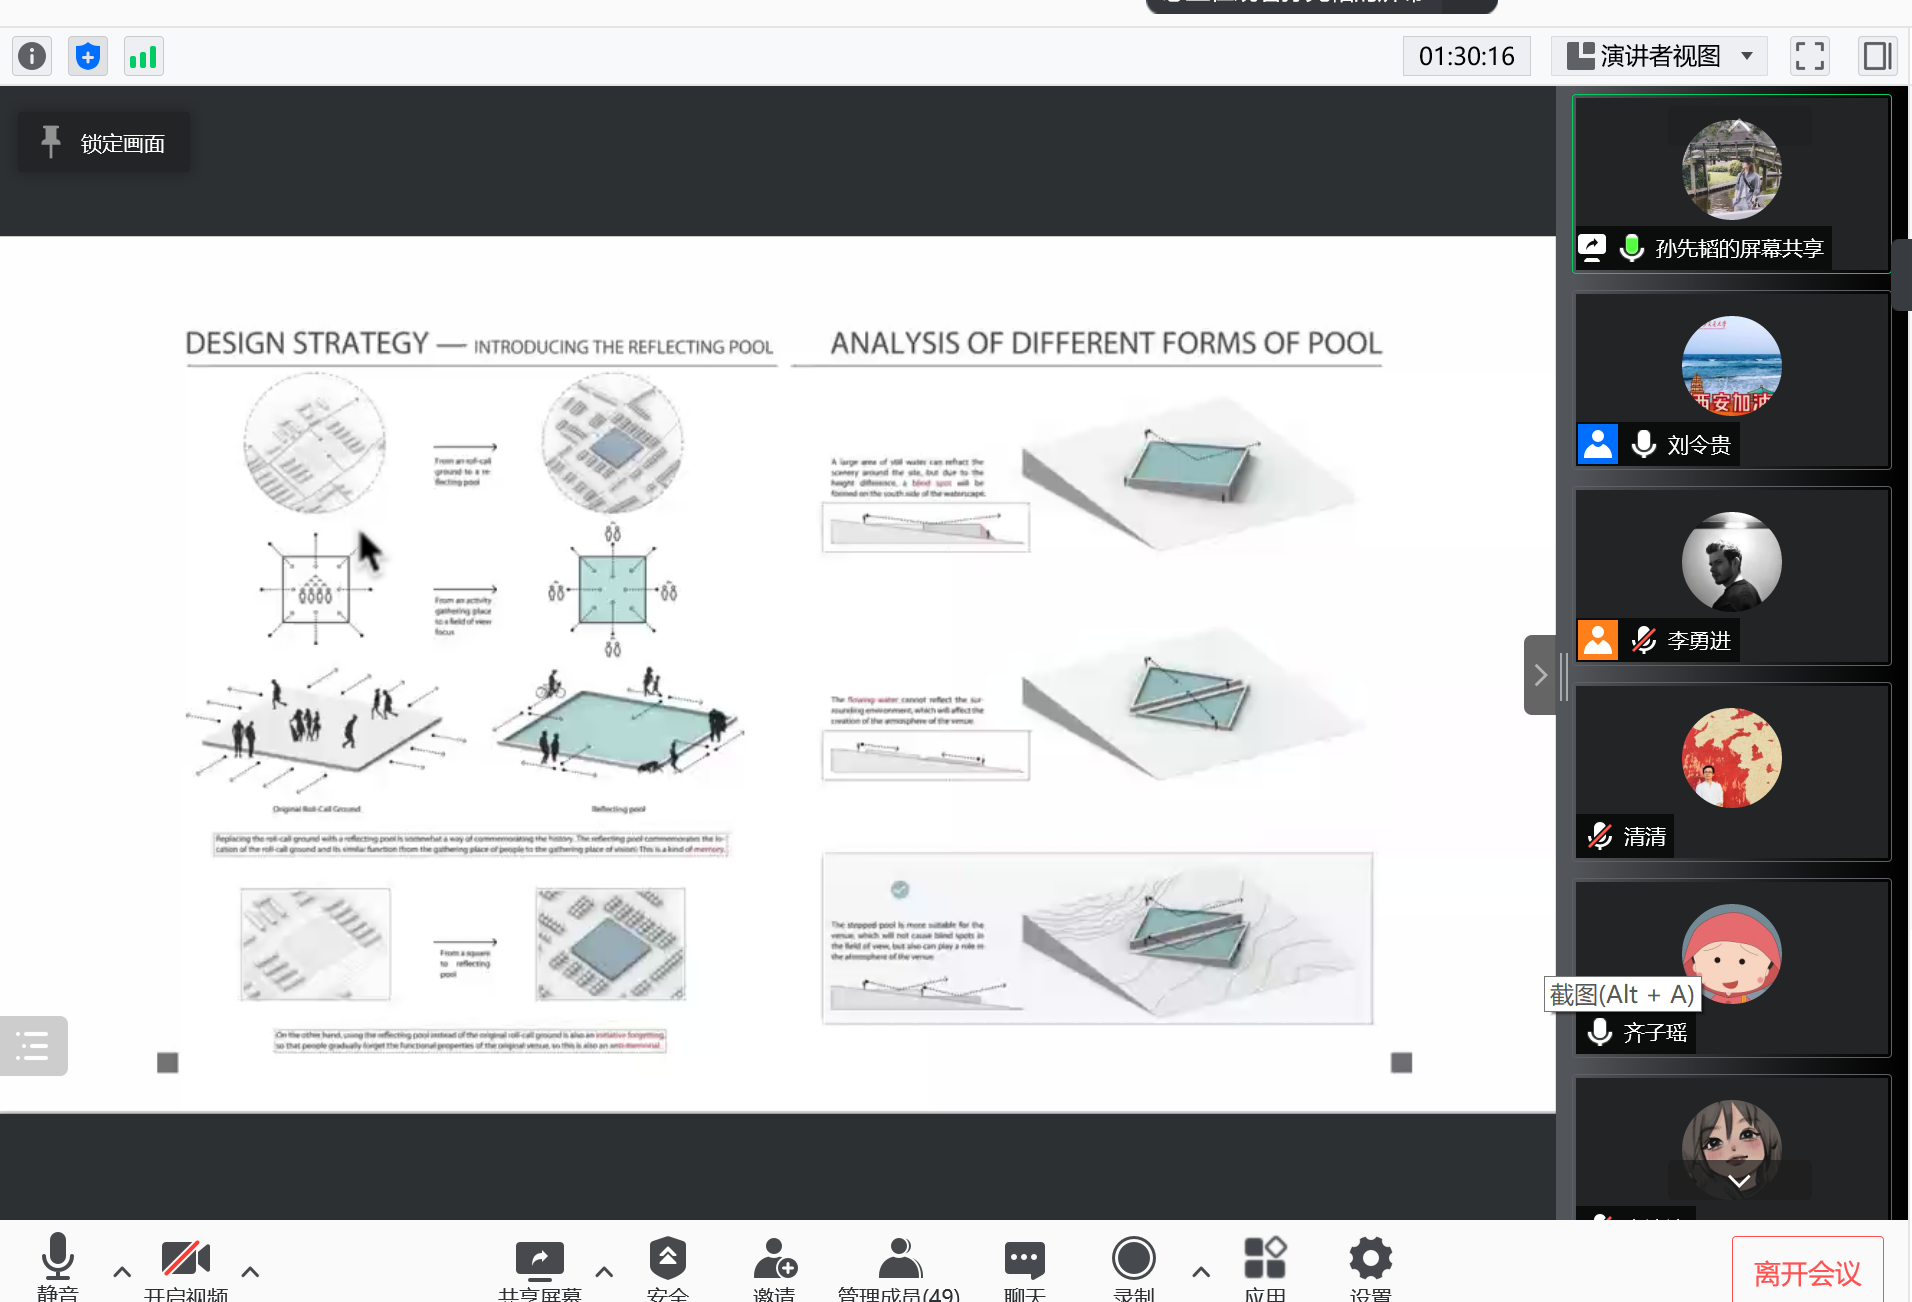The image size is (1912, 1302).
Task: Turn on camera with 开启视频
Action: [186, 1265]
